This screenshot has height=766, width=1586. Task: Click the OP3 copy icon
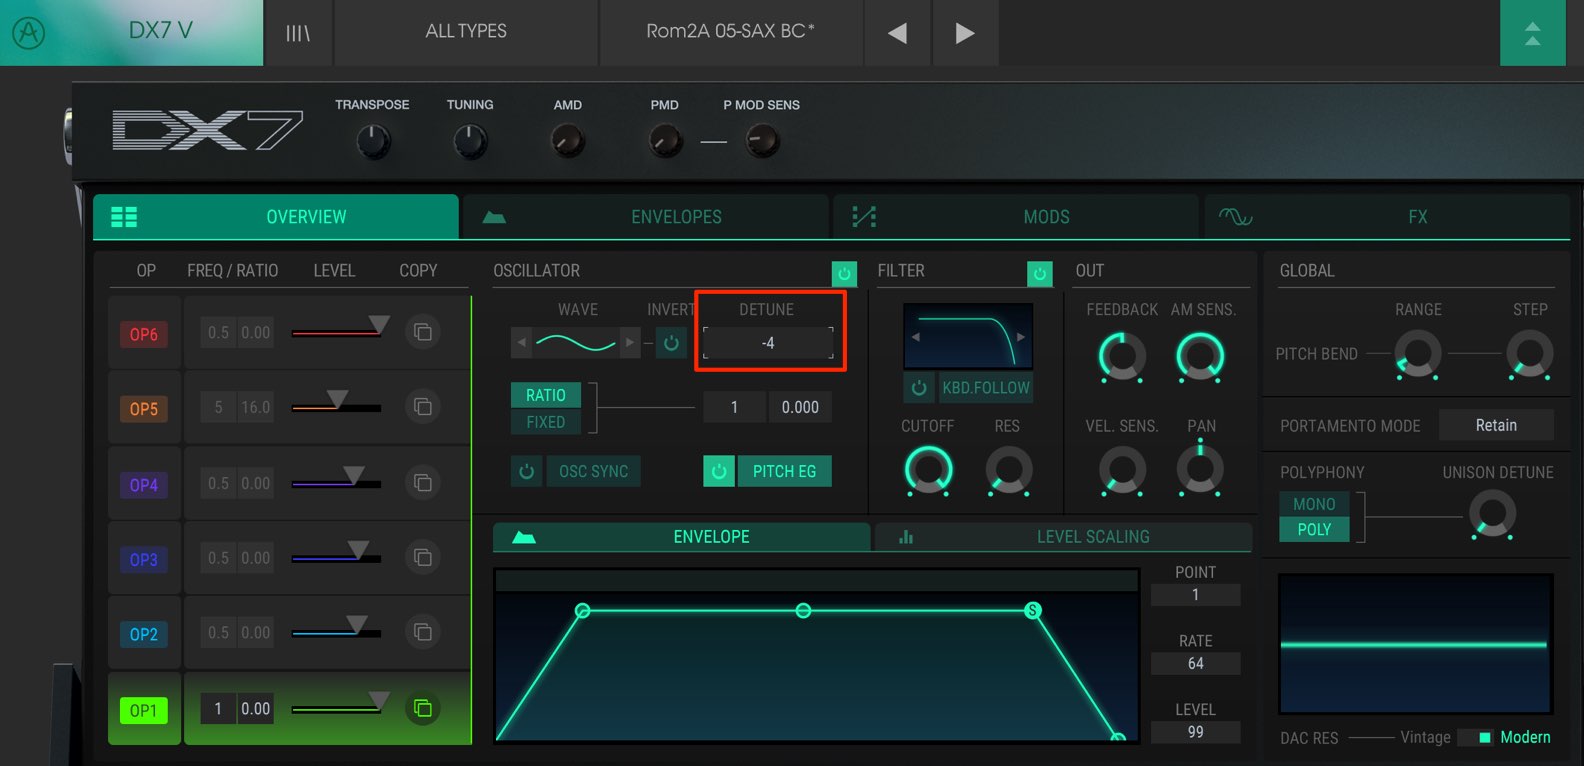423,557
